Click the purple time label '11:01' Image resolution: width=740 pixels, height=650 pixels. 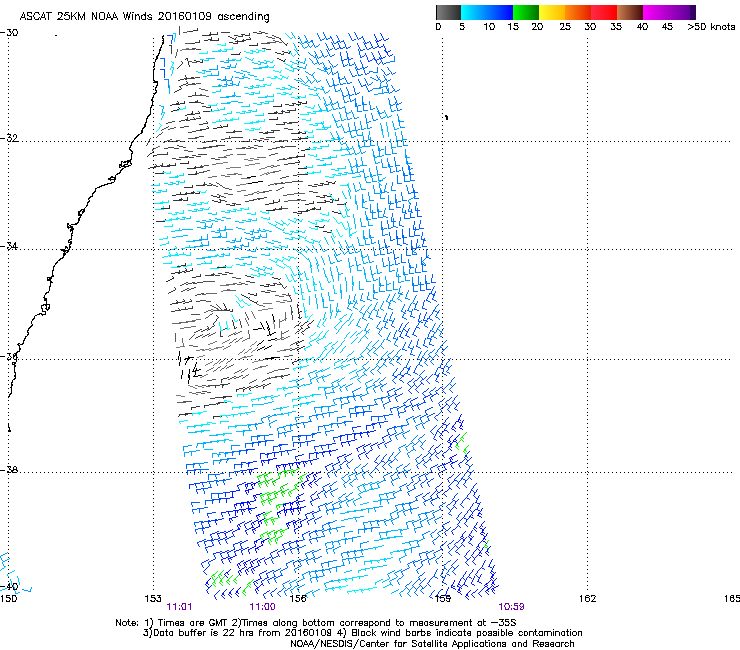click(x=179, y=607)
